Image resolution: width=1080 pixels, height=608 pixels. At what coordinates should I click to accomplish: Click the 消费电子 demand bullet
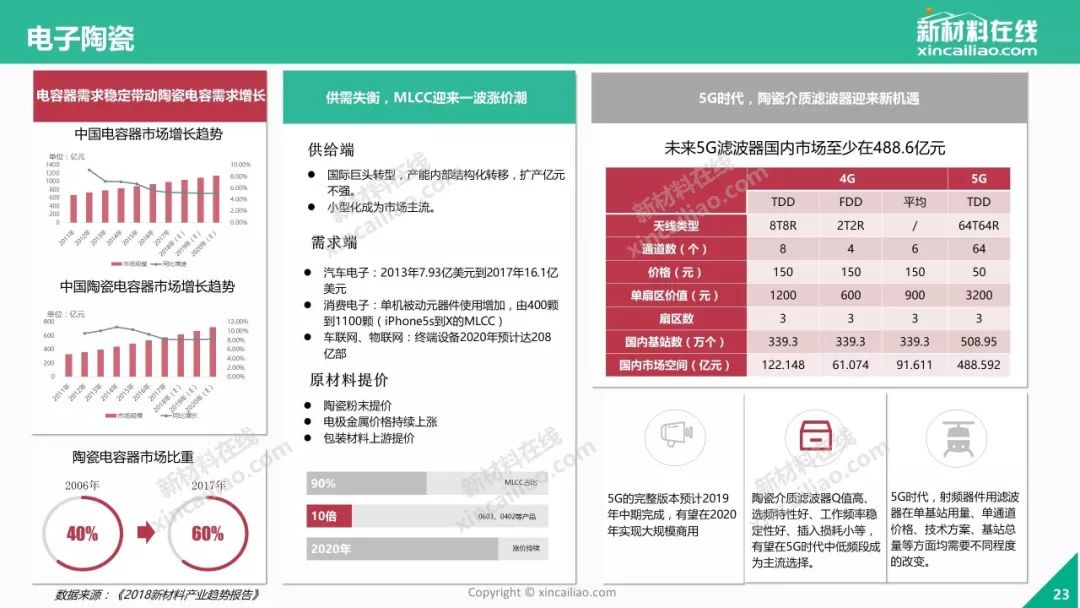click(x=441, y=313)
